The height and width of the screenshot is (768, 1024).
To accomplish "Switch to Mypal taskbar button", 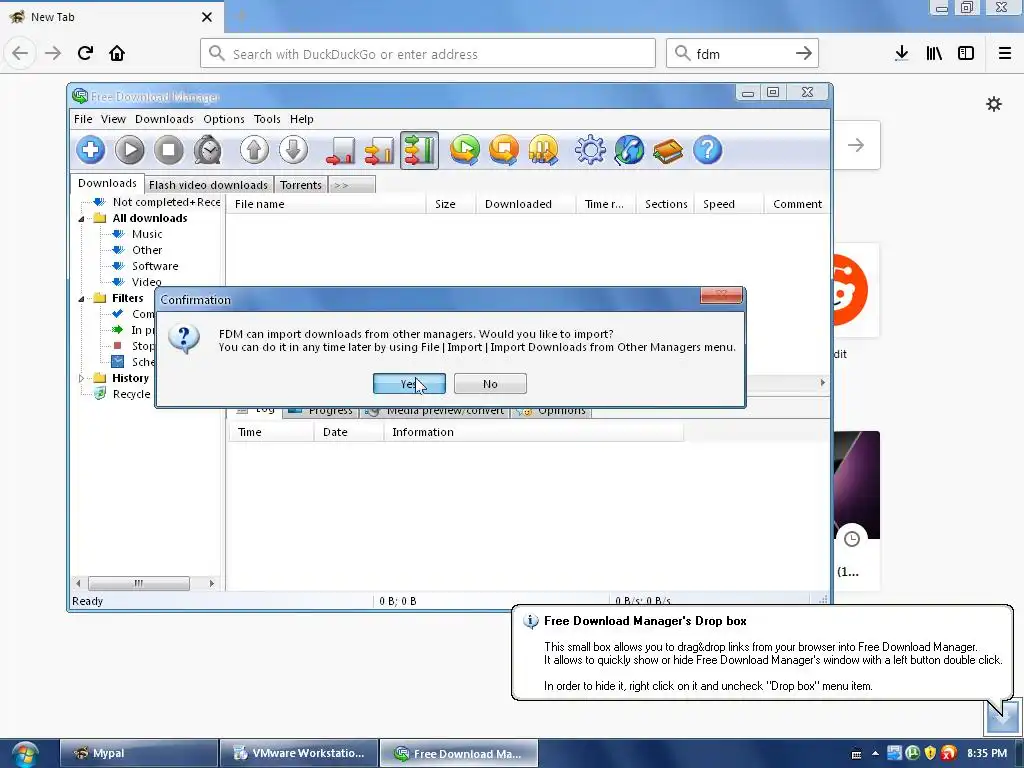I will pyautogui.click(x=139, y=754).
